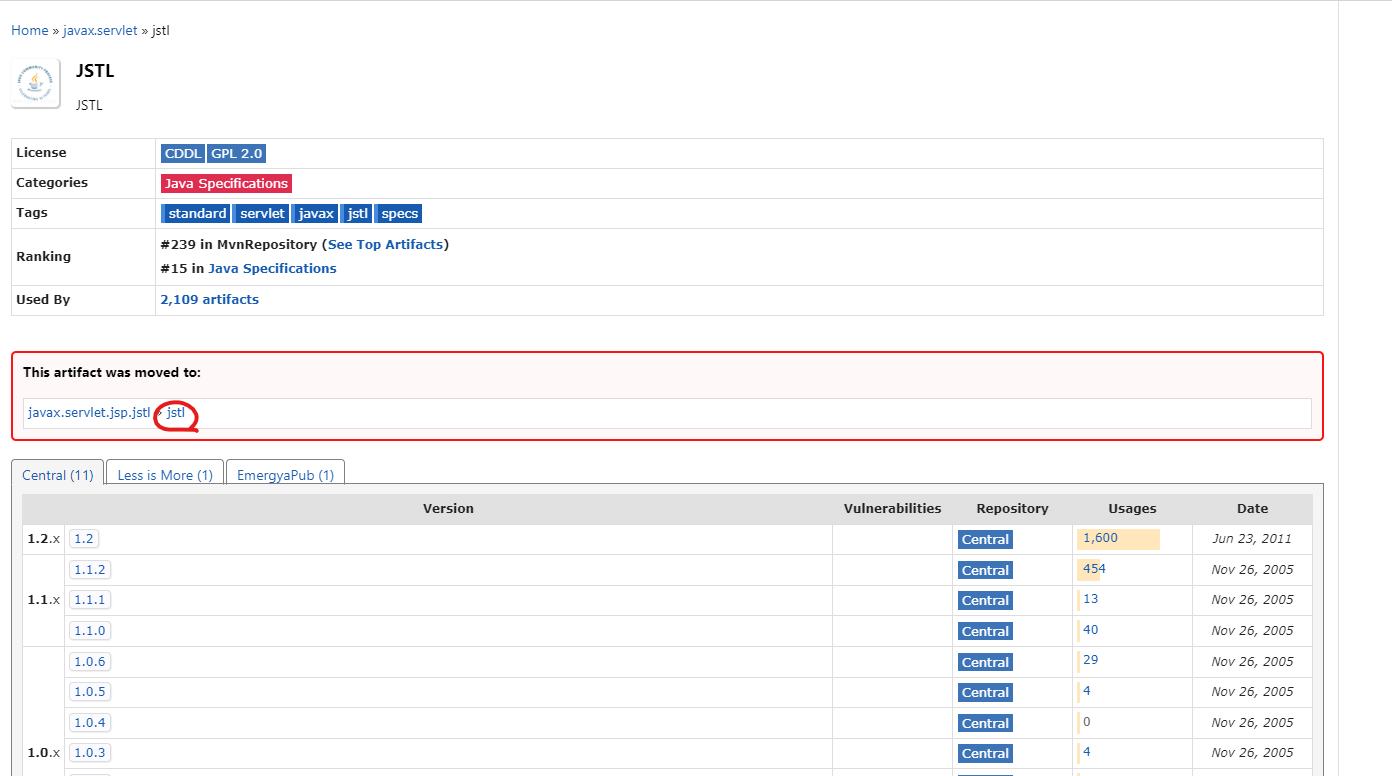The width and height of the screenshot is (1392, 776).
Task: Select the servlet tag
Action: [x=262, y=214]
